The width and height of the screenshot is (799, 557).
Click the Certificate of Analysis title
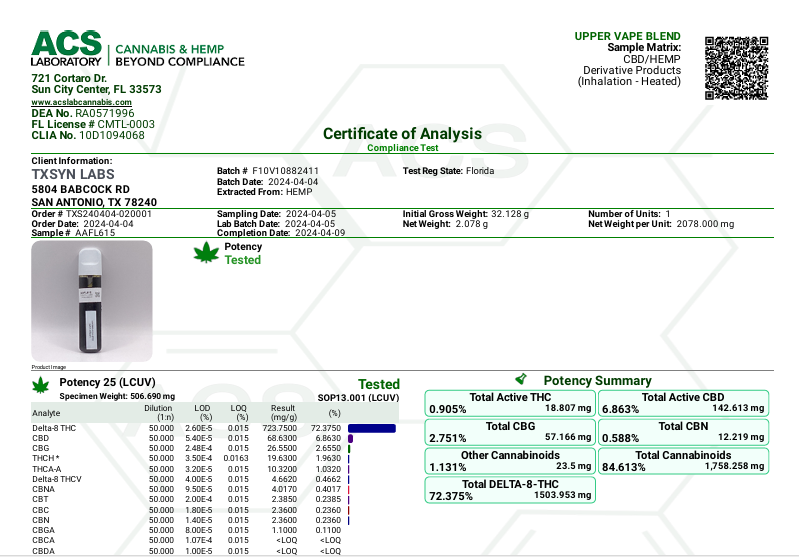coord(403,134)
